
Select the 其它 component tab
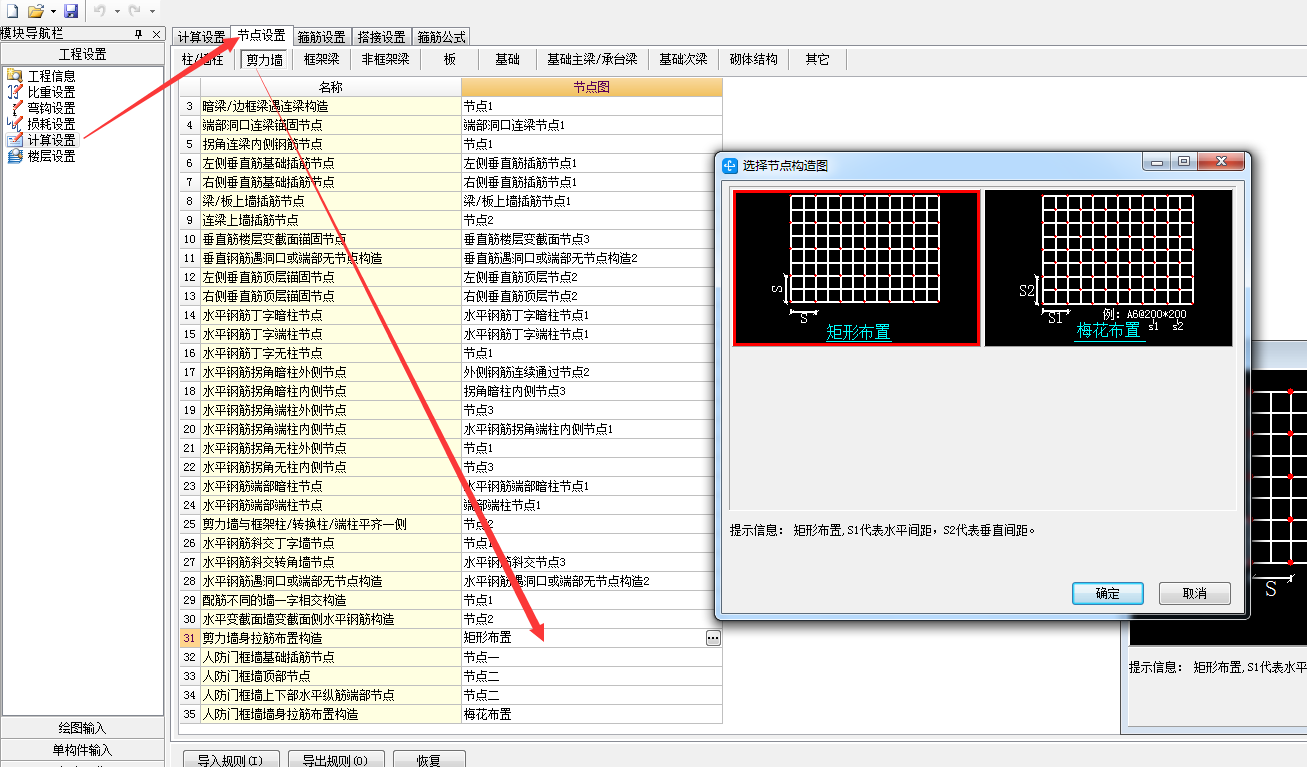tap(817, 60)
